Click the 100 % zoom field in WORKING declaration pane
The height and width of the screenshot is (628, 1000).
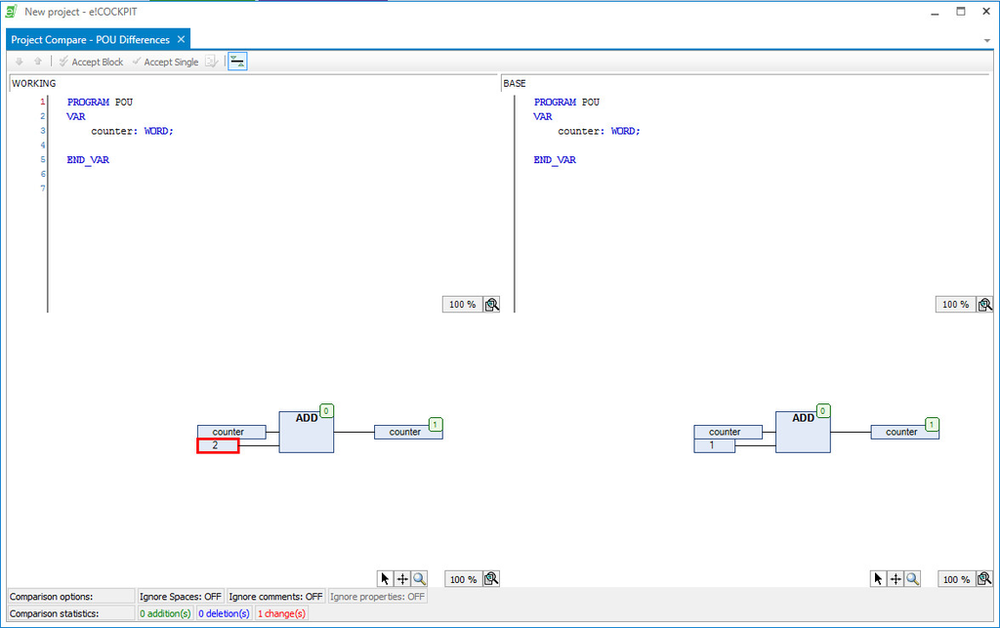pyautogui.click(x=462, y=305)
